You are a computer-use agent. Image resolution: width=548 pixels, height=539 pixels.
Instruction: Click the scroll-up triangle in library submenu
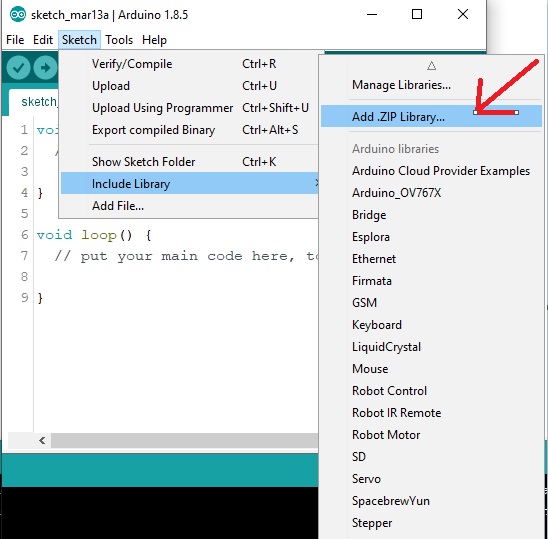tap(431, 66)
